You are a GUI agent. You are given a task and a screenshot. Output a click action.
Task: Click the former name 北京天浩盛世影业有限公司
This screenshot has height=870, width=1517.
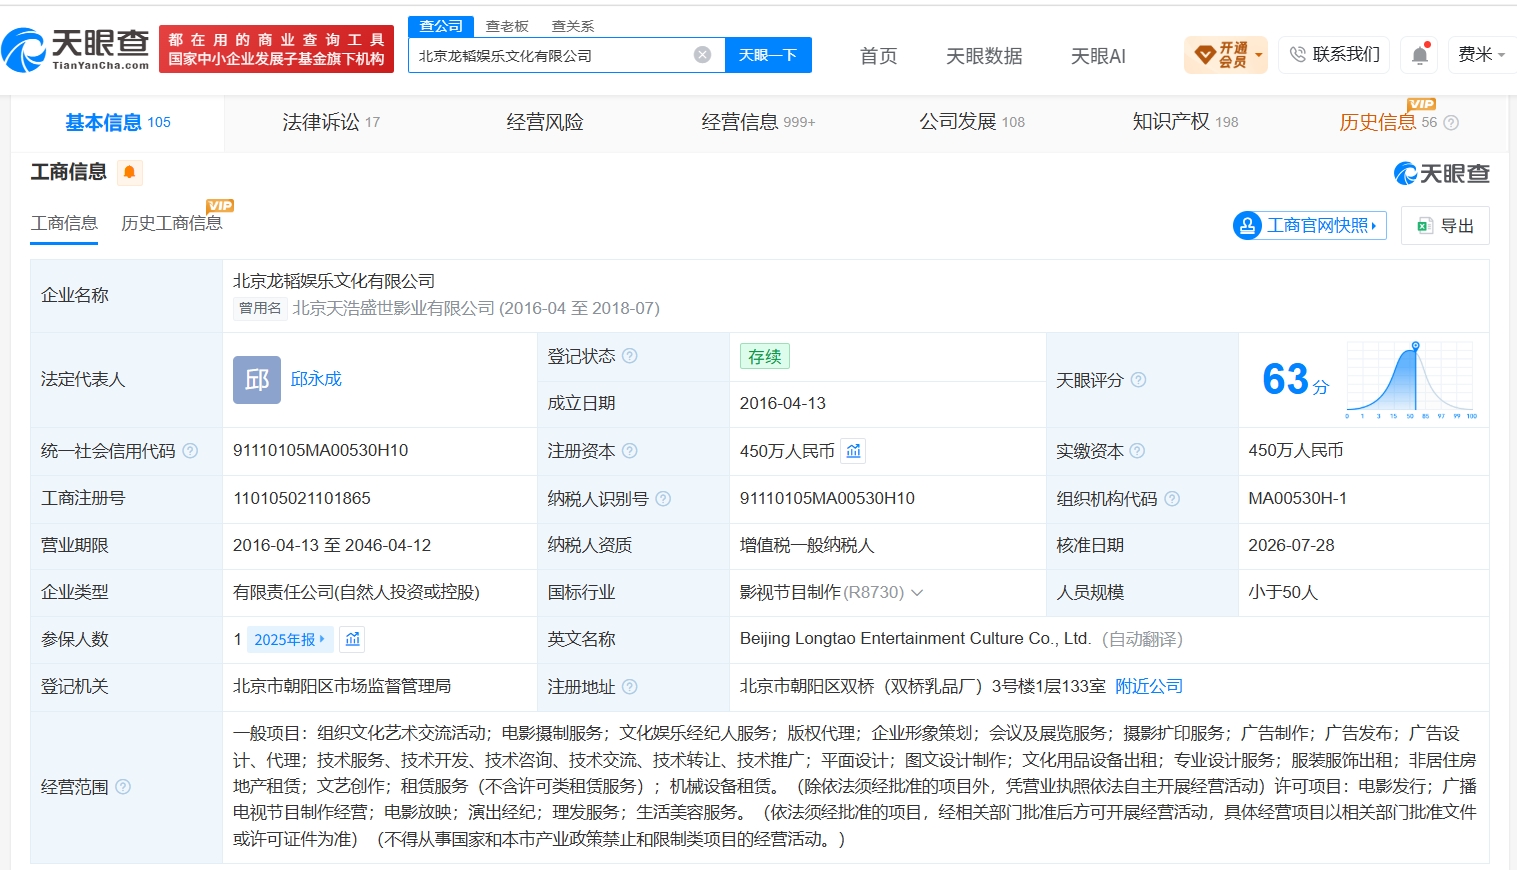point(393,308)
